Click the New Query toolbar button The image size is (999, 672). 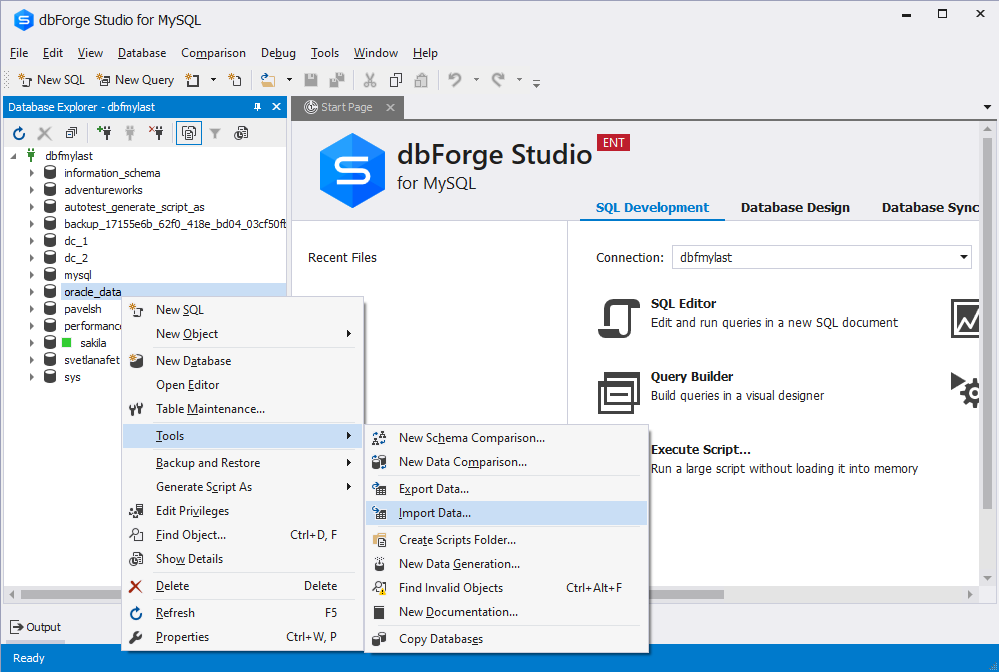click(135, 80)
